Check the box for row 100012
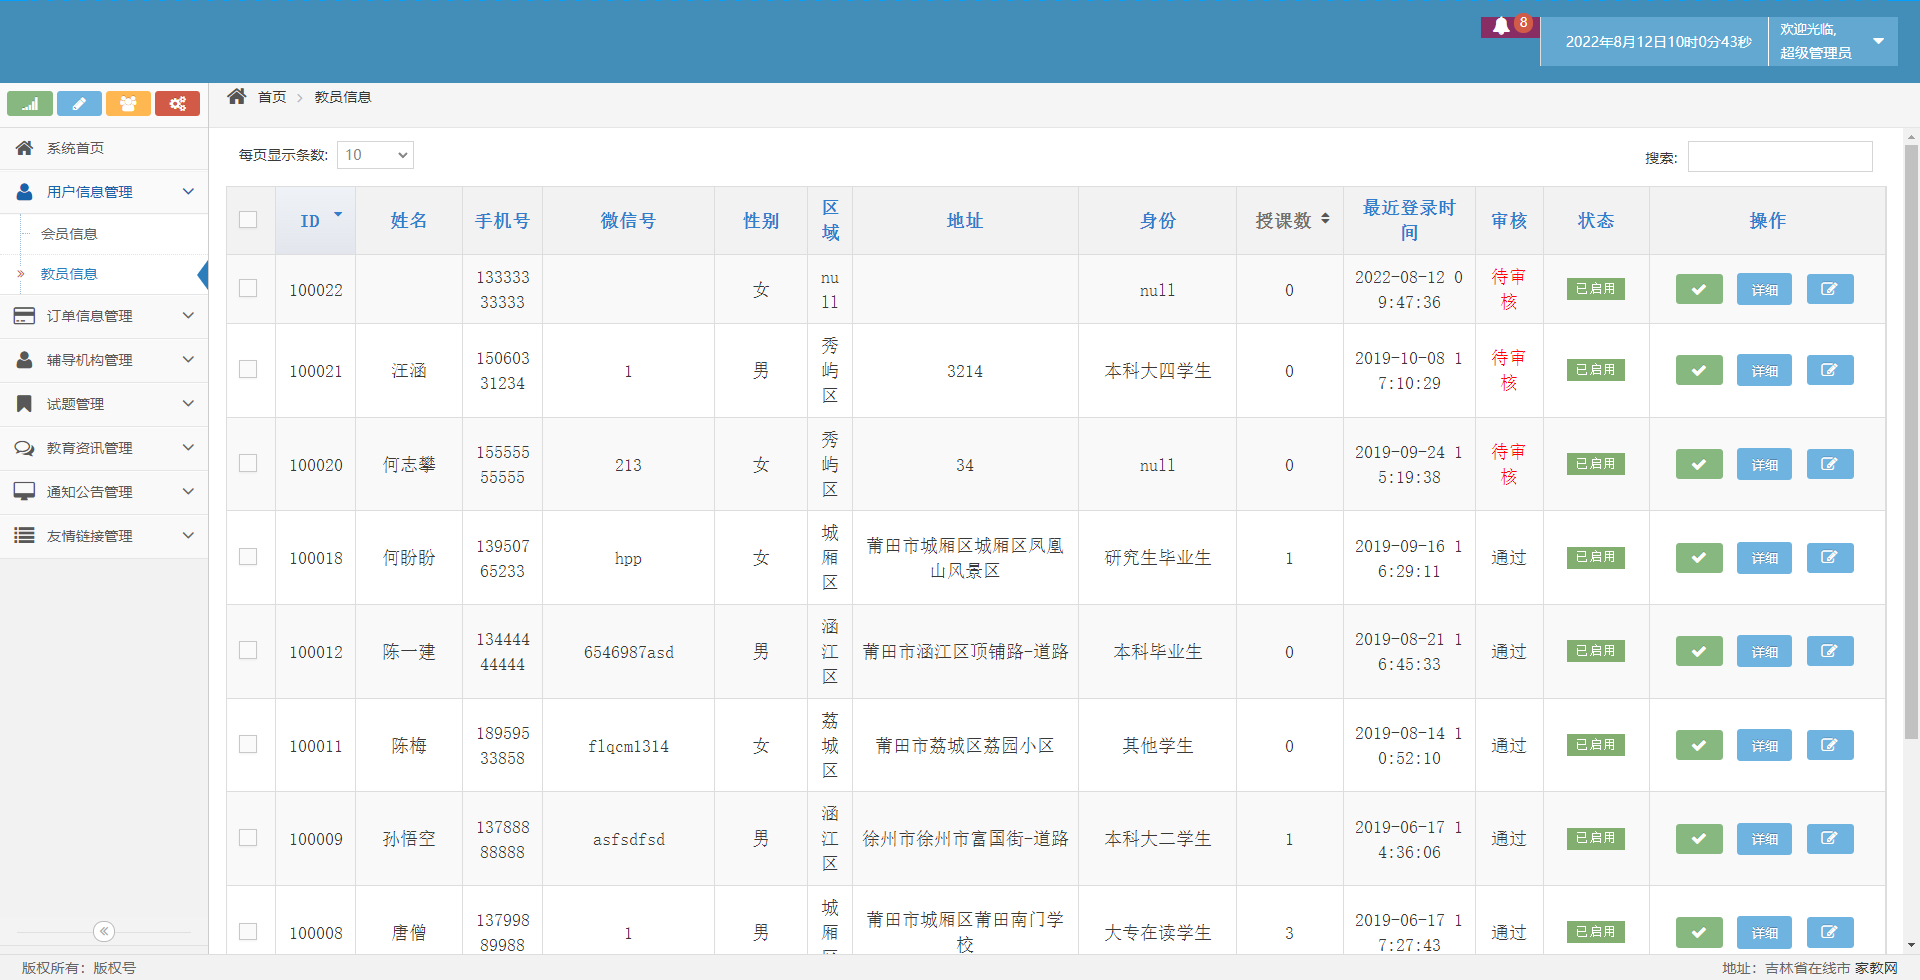 [x=248, y=650]
